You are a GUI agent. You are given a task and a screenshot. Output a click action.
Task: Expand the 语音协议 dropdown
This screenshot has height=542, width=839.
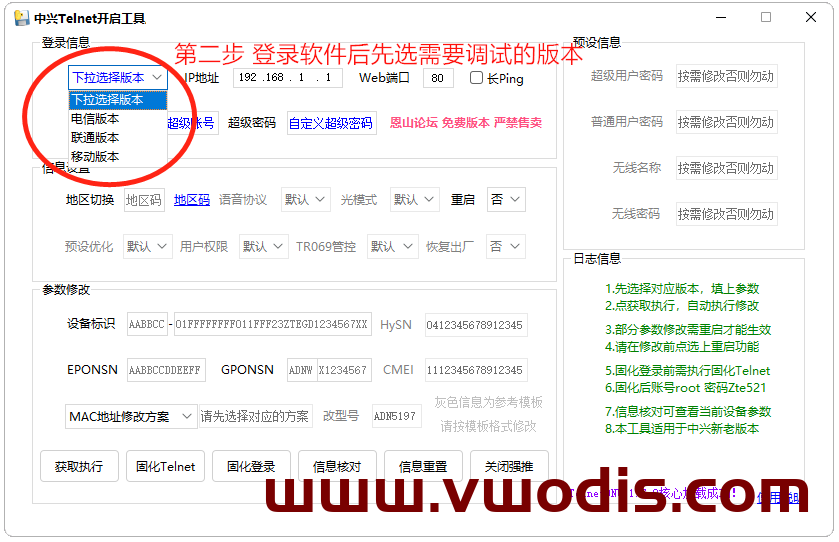306,200
